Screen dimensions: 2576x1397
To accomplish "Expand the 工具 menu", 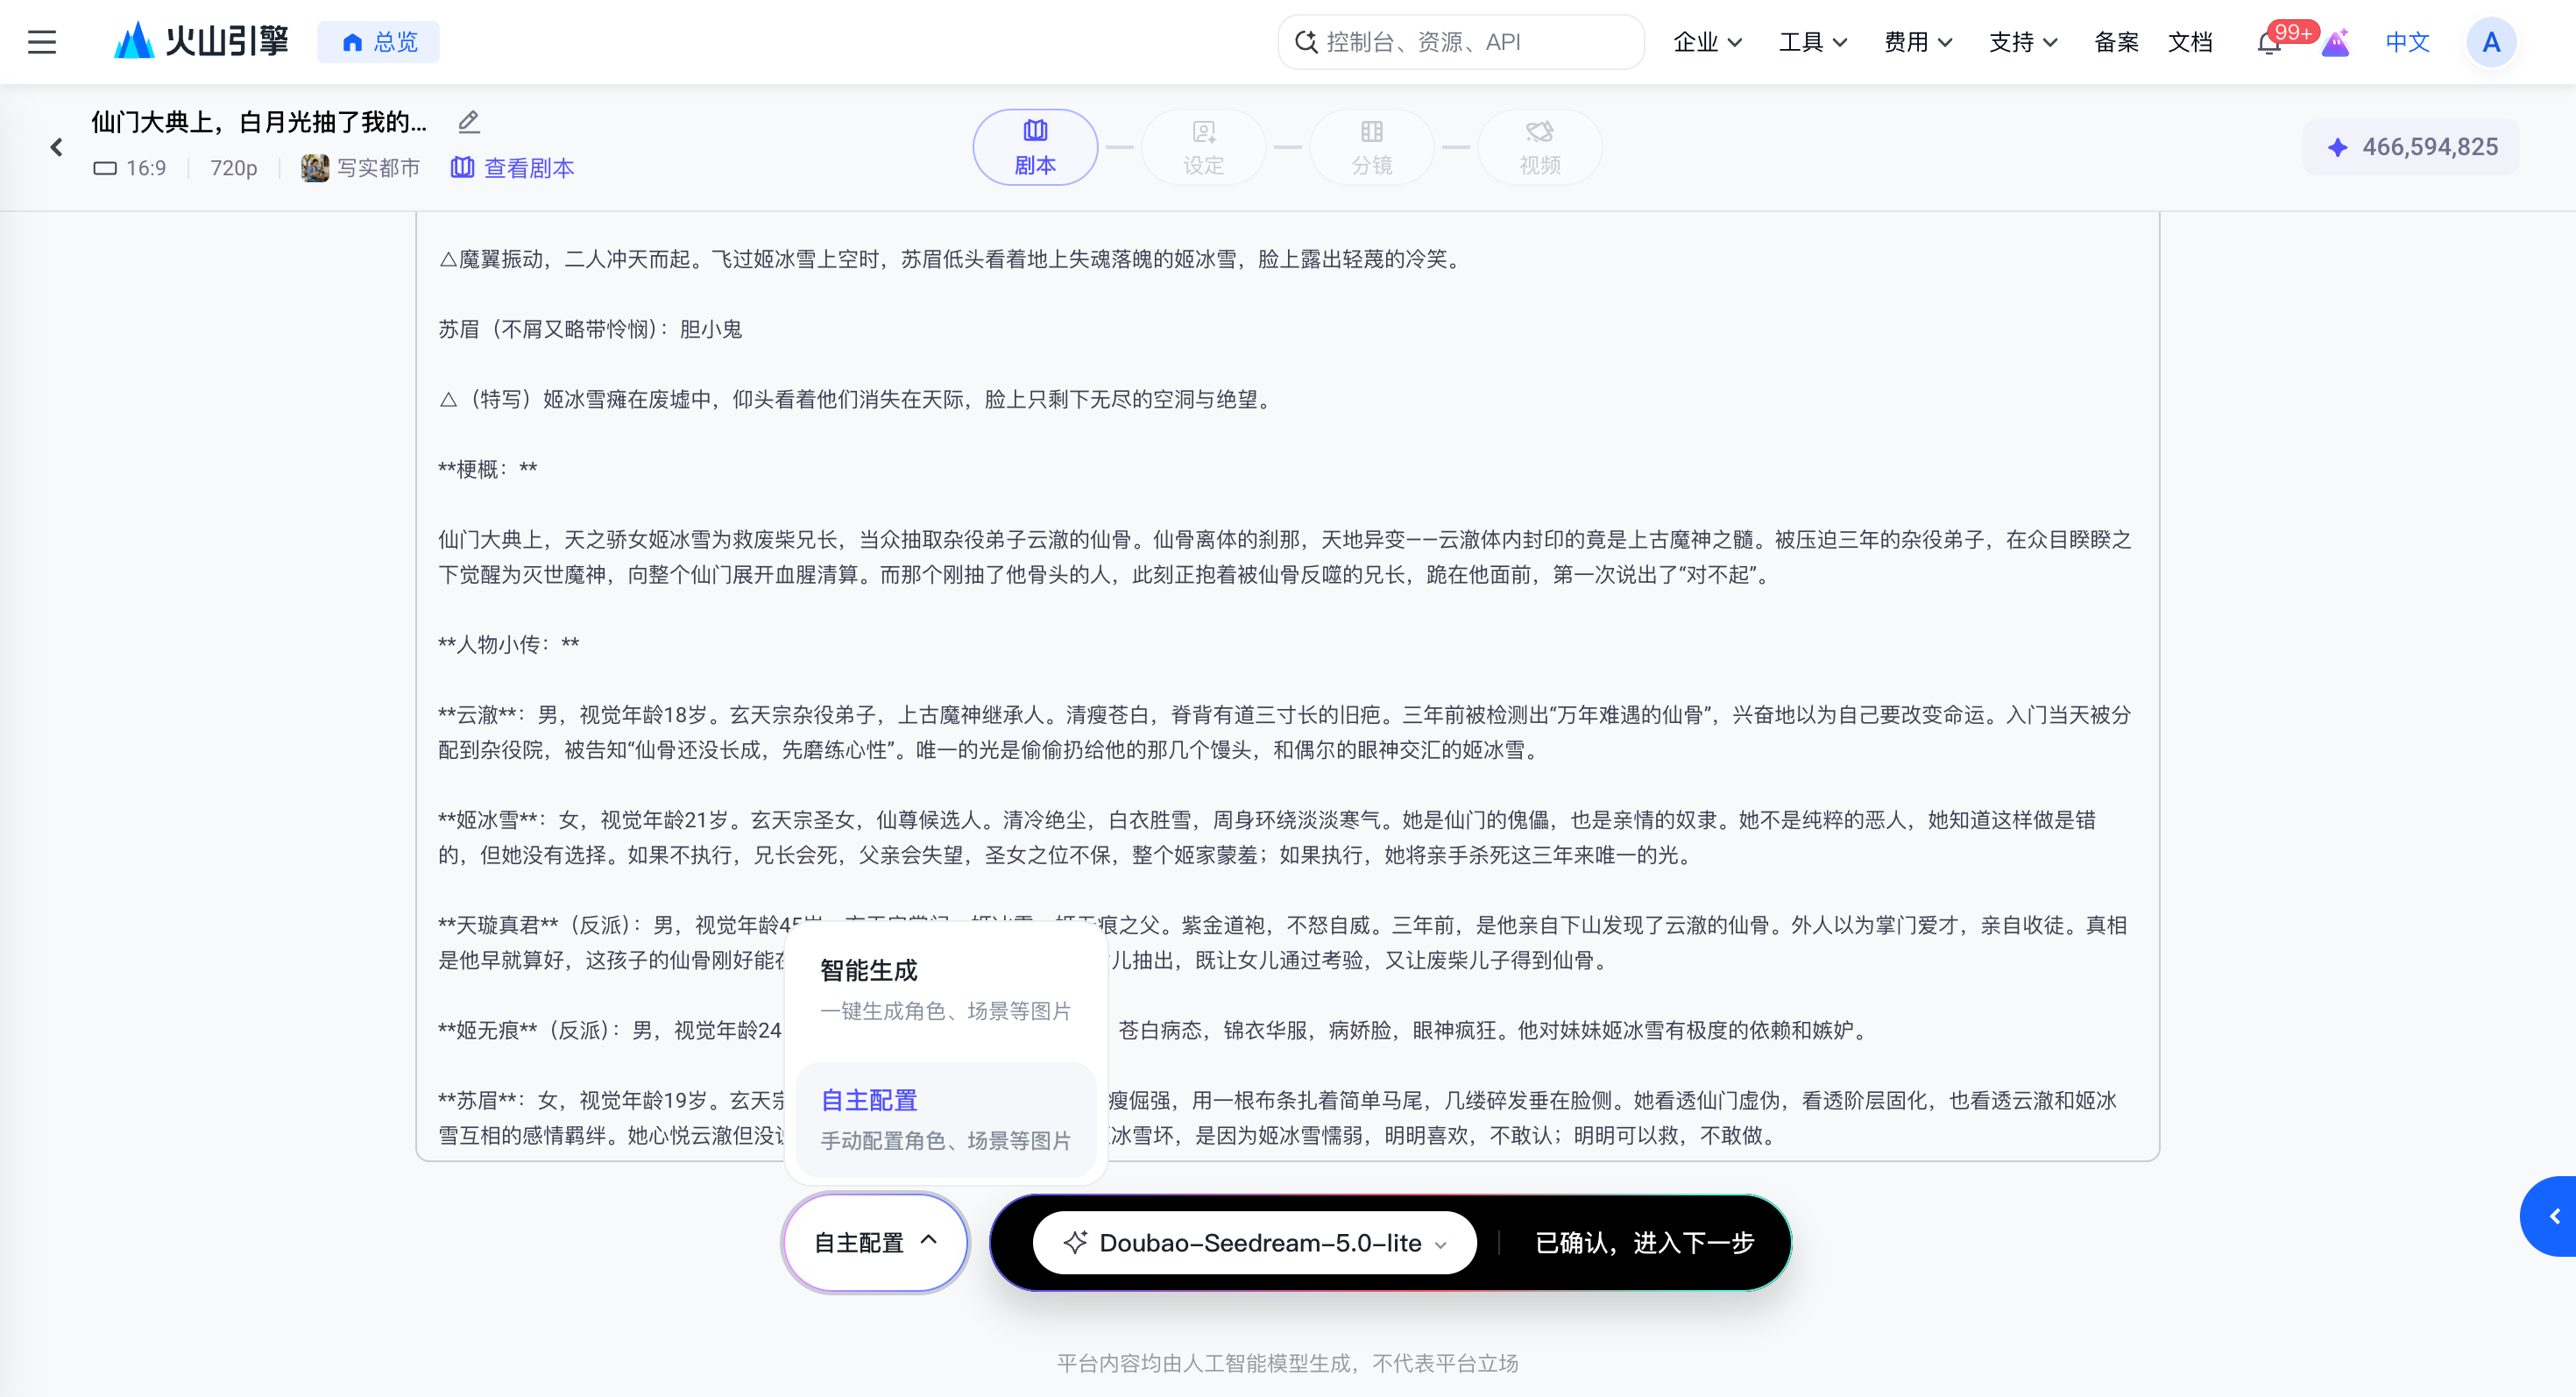I will [1813, 42].
